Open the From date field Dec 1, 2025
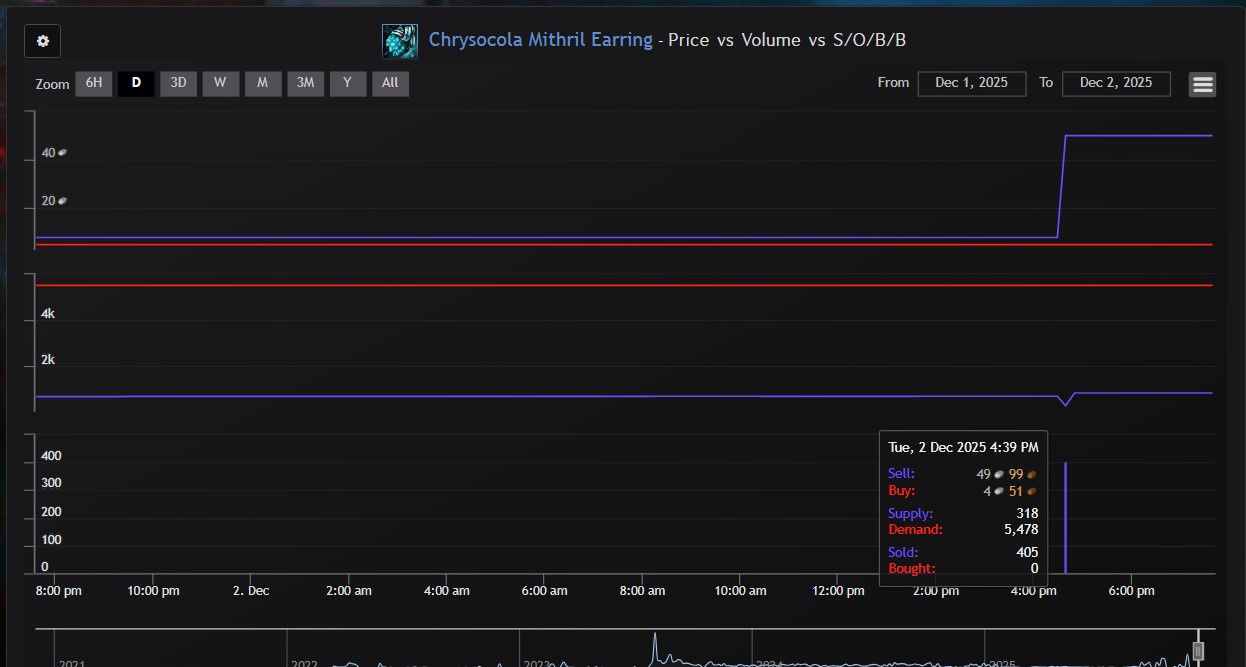The width and height of the screenshot is (1246, 667). click(x=971, y=83)
